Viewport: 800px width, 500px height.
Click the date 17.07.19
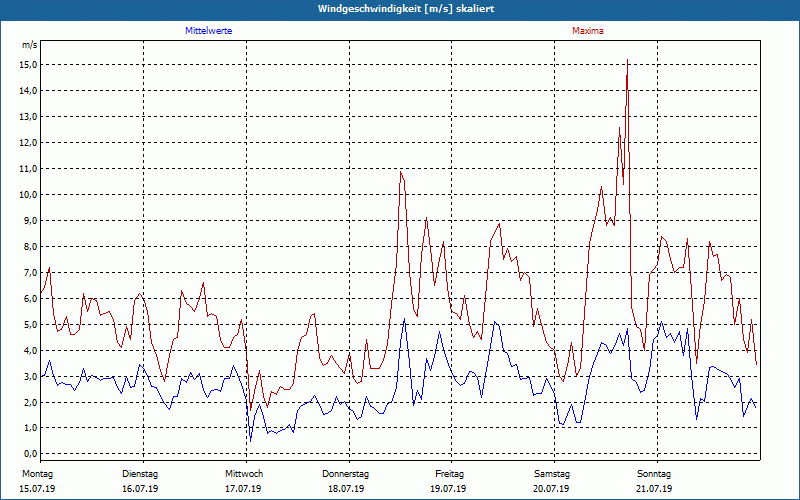(x=243, y=489)
